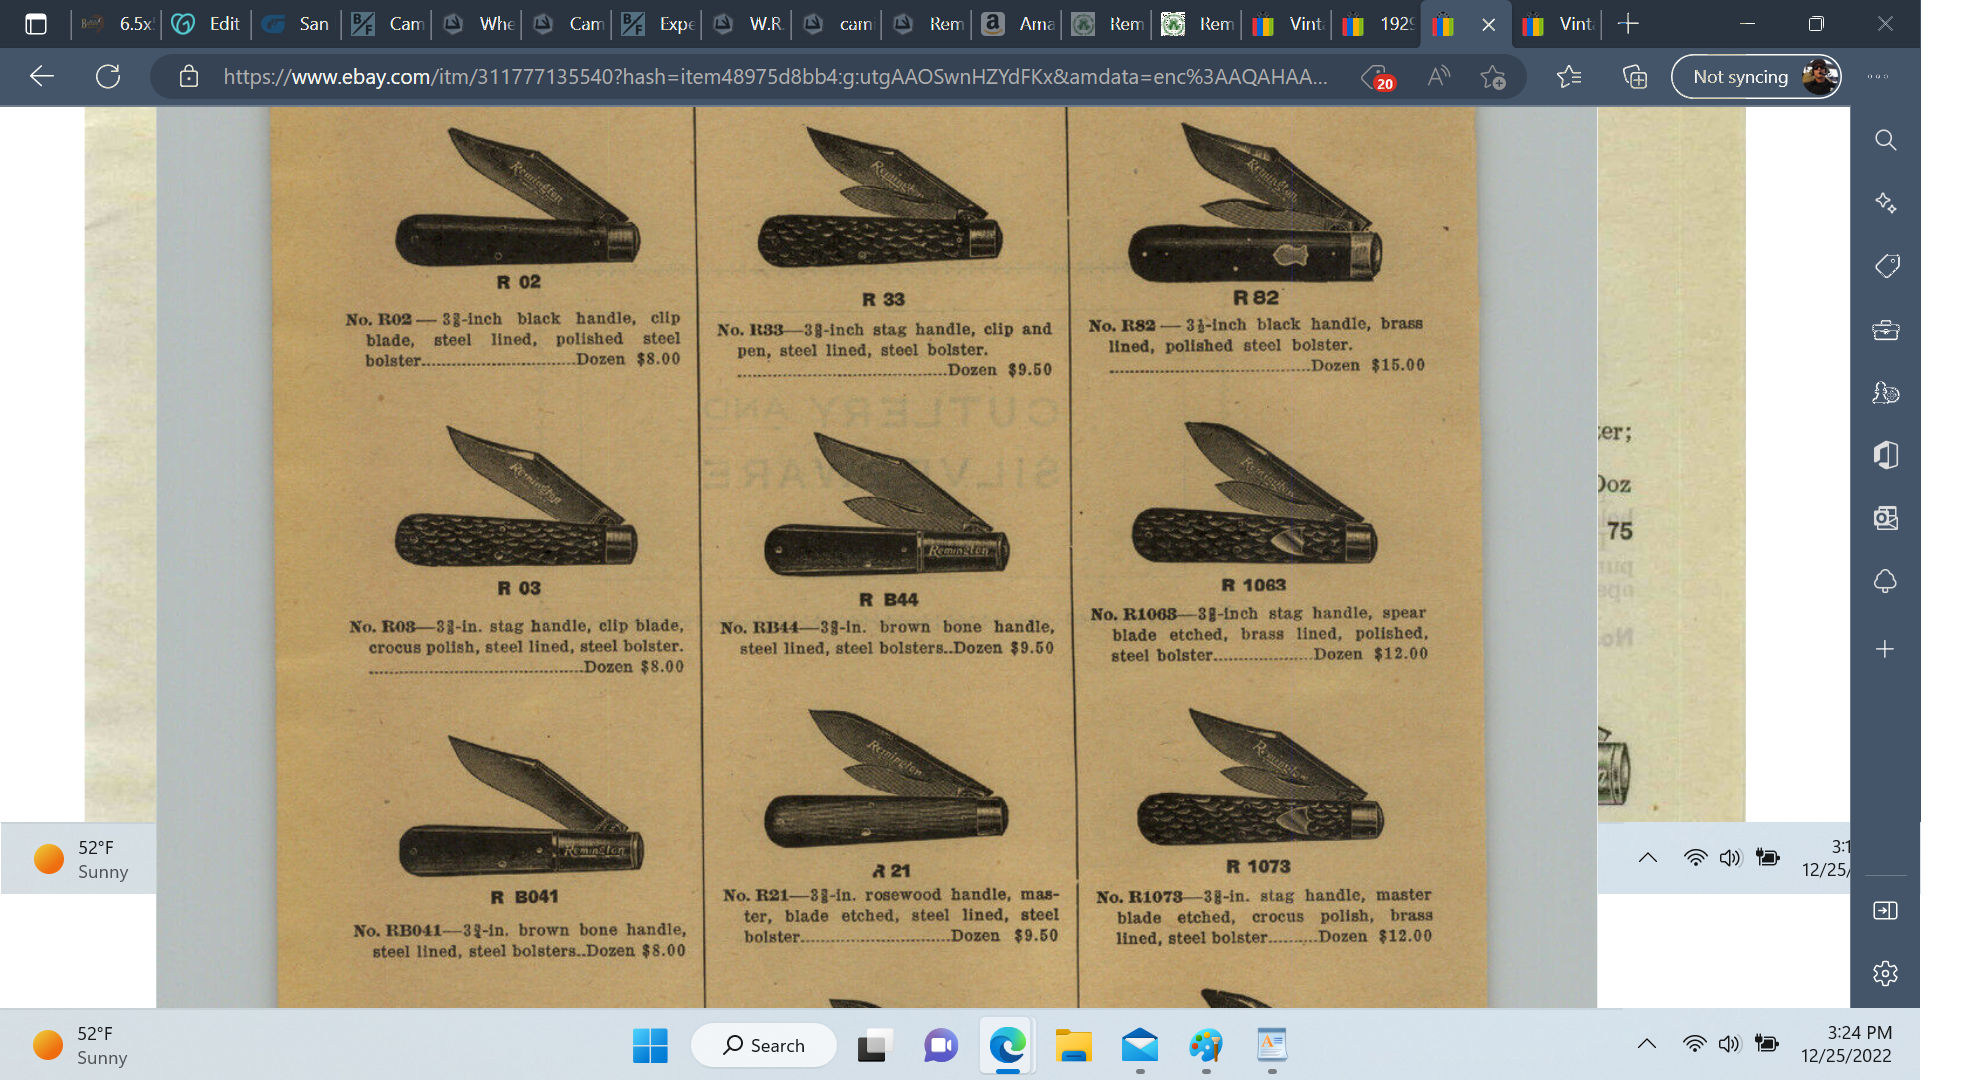This screenshot has width=1974, height=1080.
Task: Open WordPad on the taskbar
Action: coord(1272,1046)
